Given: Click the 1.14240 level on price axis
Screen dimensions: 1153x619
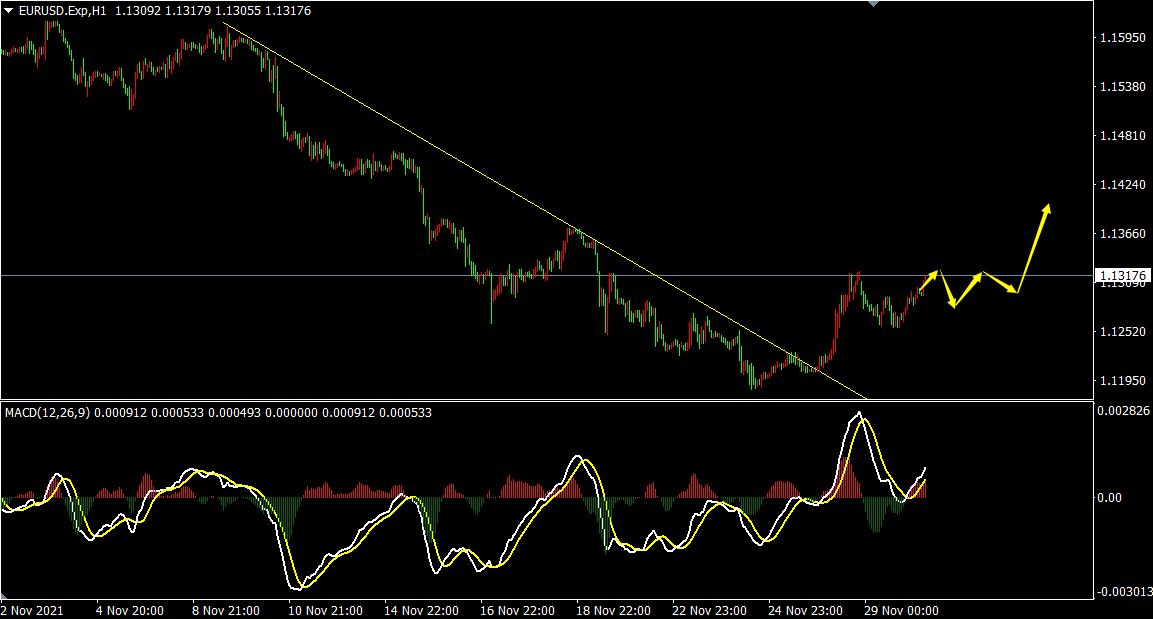Looking at the screenshot, I should (x=1121, y=185).
